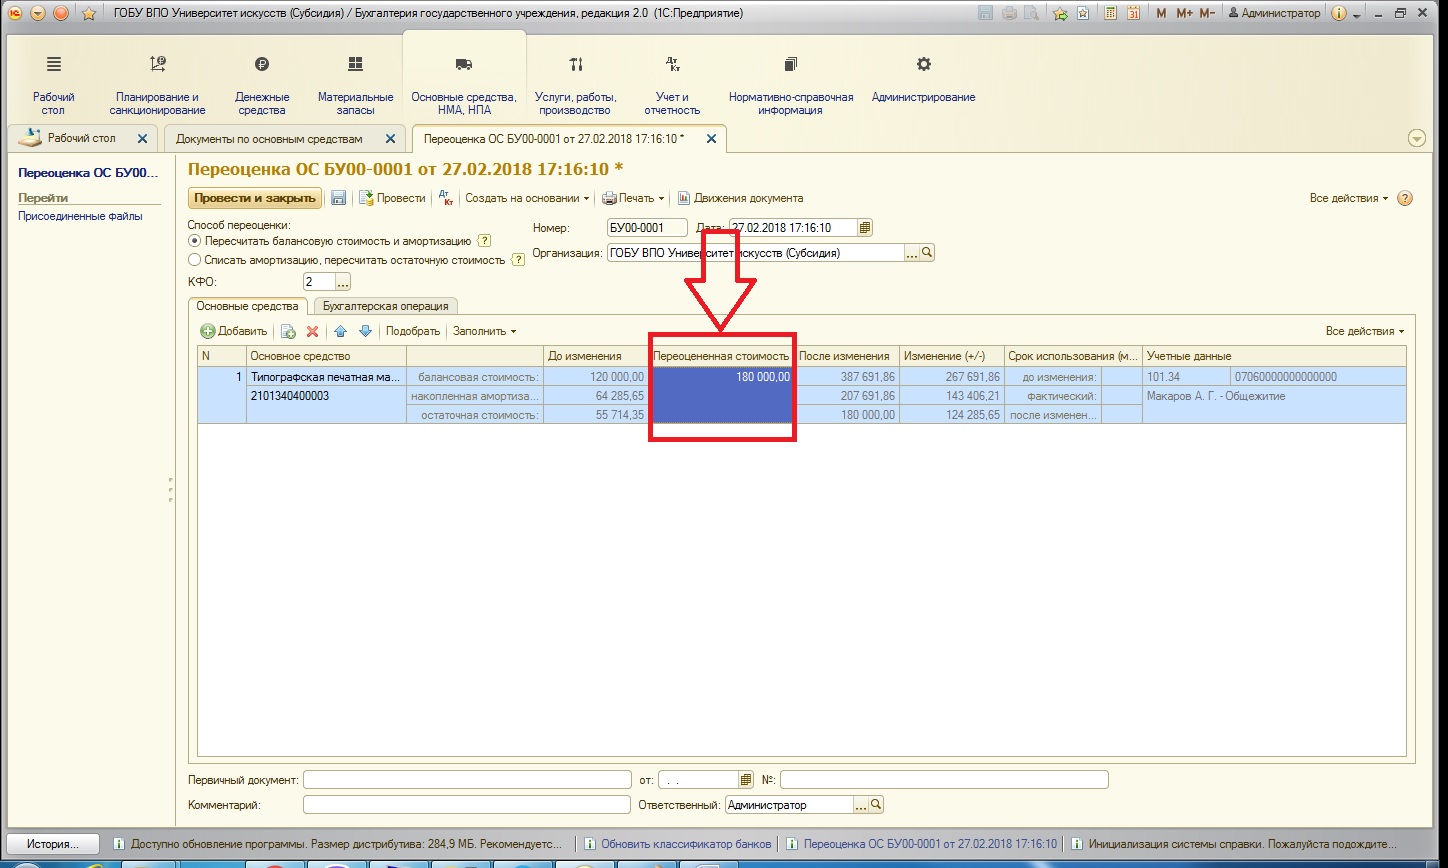This screenshot has height=868, width=1448.
Task: Open Рабочий стол section in the top panel
Action: [54, 85]
